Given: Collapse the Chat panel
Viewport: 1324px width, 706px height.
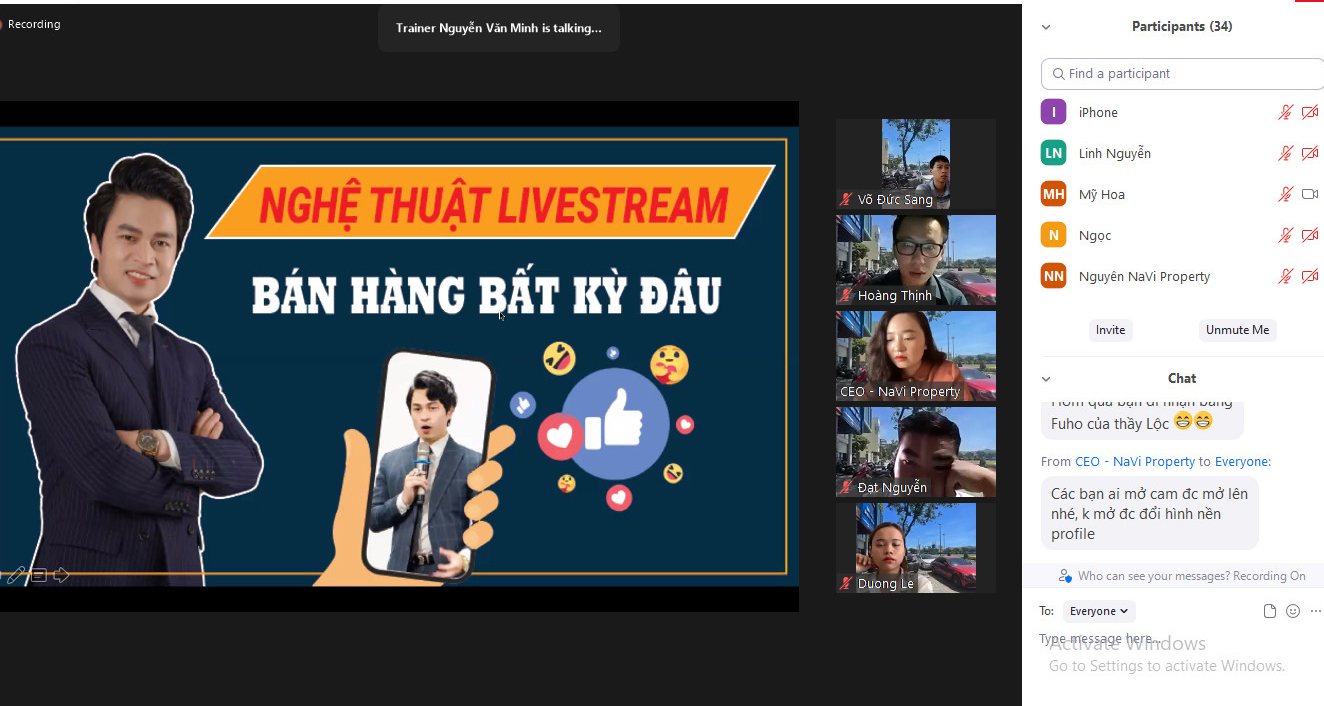Looking at the screenshot, I should [1046, 379].
